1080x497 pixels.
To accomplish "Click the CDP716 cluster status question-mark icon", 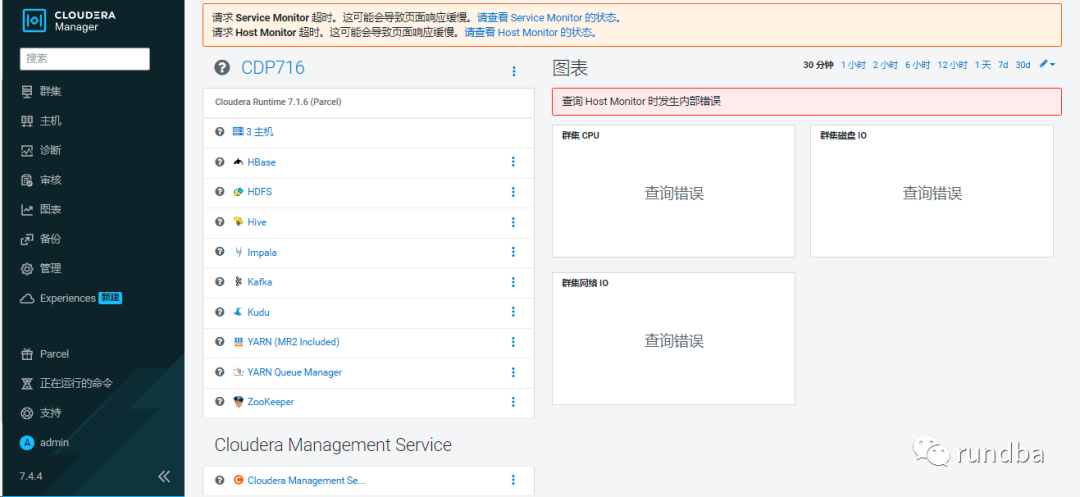I will tap(222, 67).
